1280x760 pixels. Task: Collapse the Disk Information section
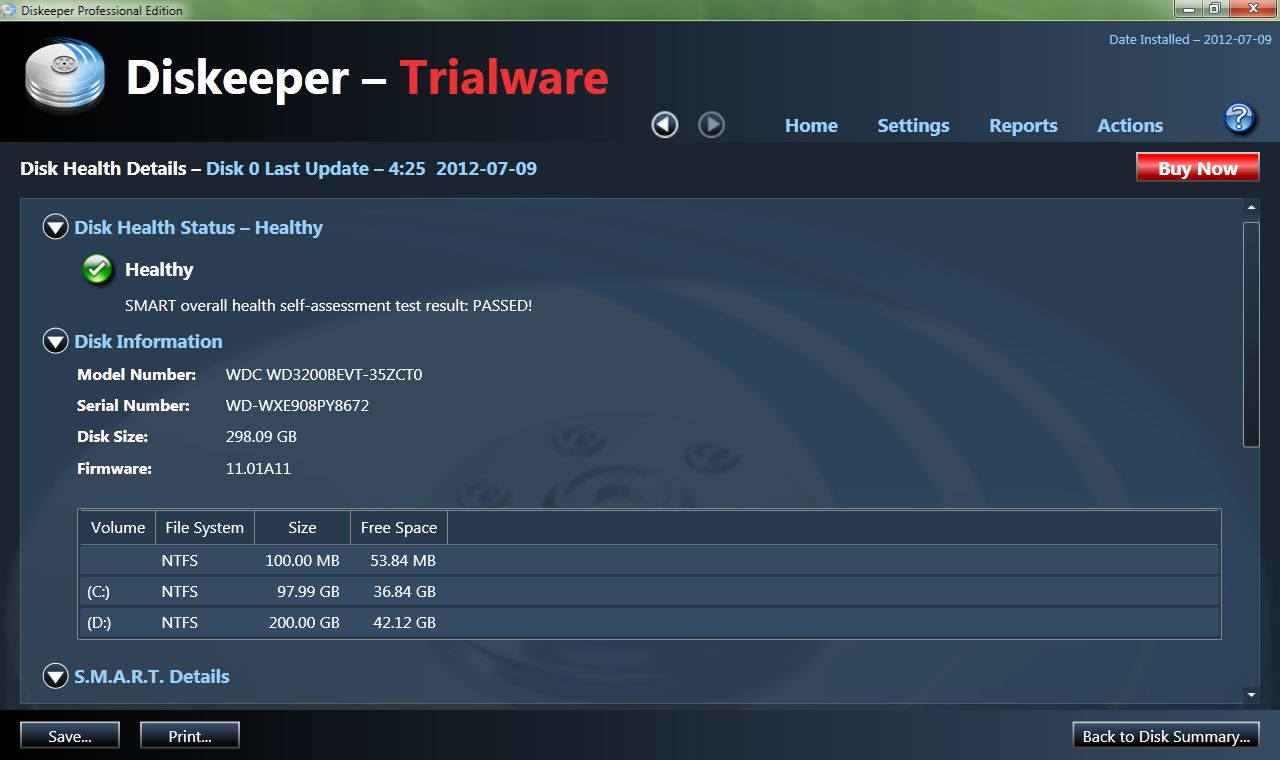coord(55,342)
